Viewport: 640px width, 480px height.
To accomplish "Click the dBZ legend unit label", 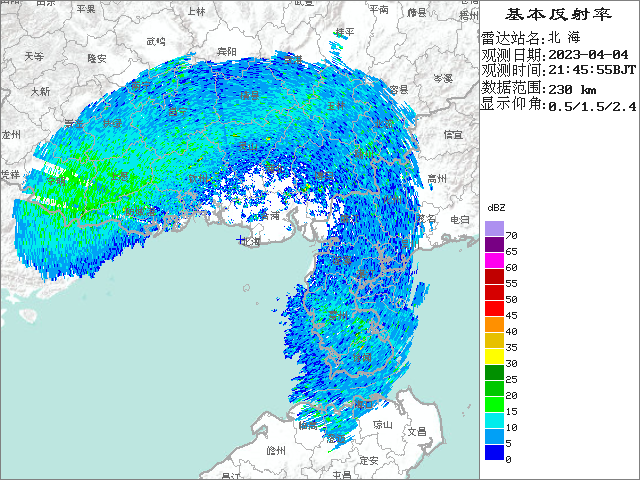I will pos(496,208).
